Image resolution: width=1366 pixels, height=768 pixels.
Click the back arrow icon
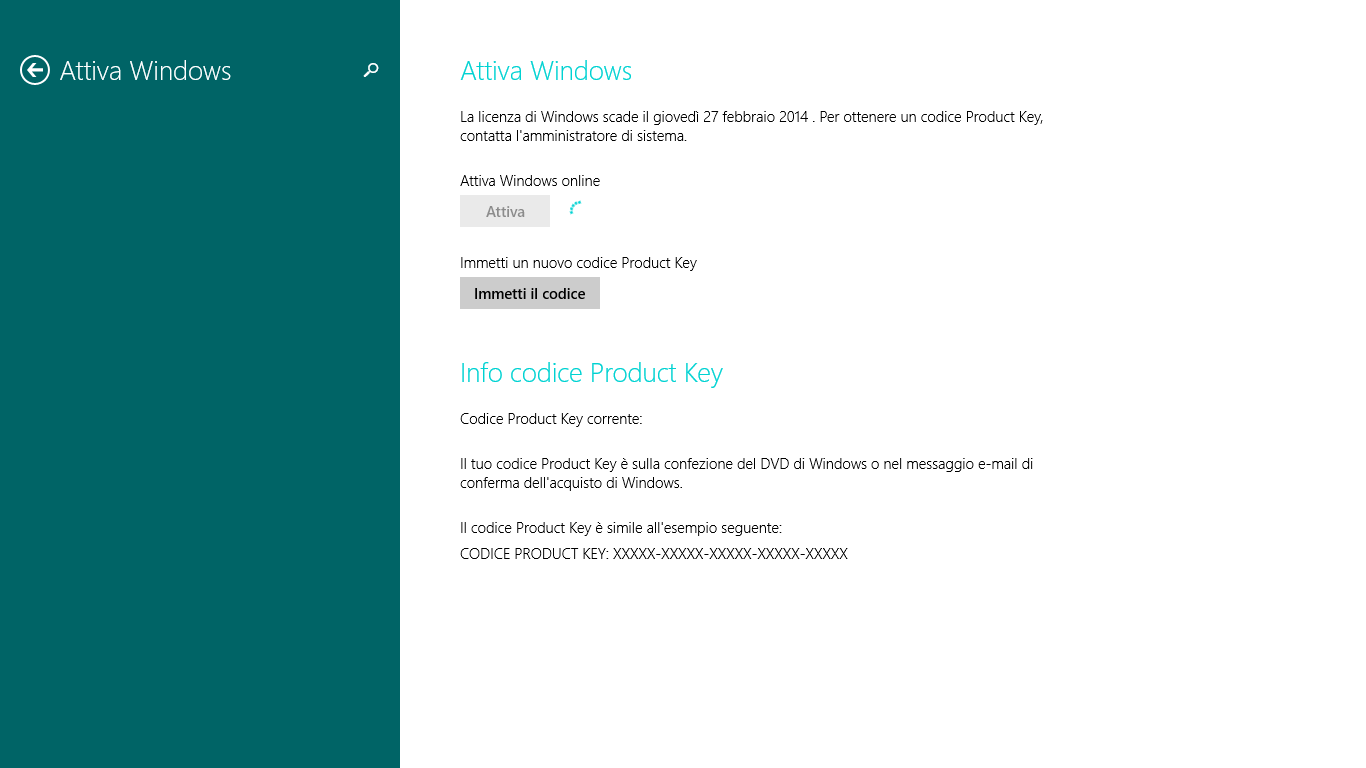(35, 70)
